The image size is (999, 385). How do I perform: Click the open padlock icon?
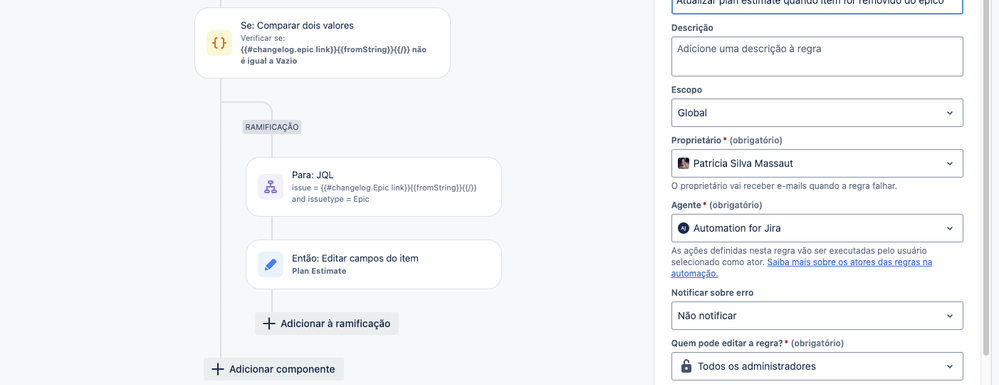coord(686,366)
